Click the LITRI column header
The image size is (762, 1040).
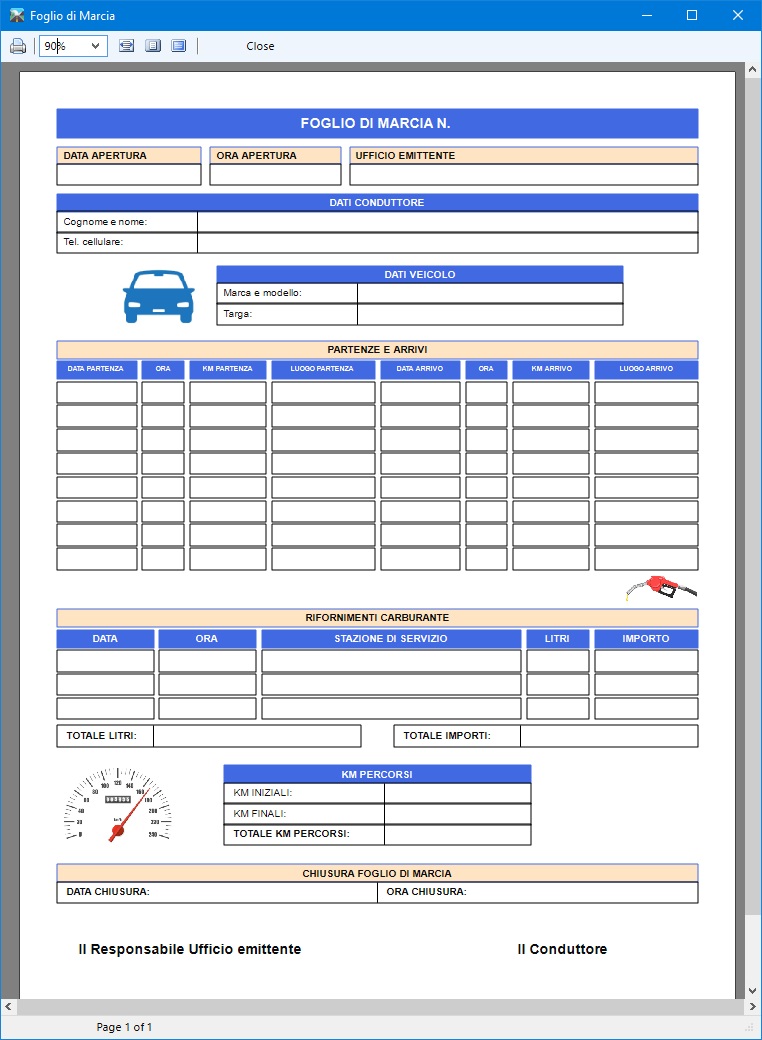click(x=557, y=639)
